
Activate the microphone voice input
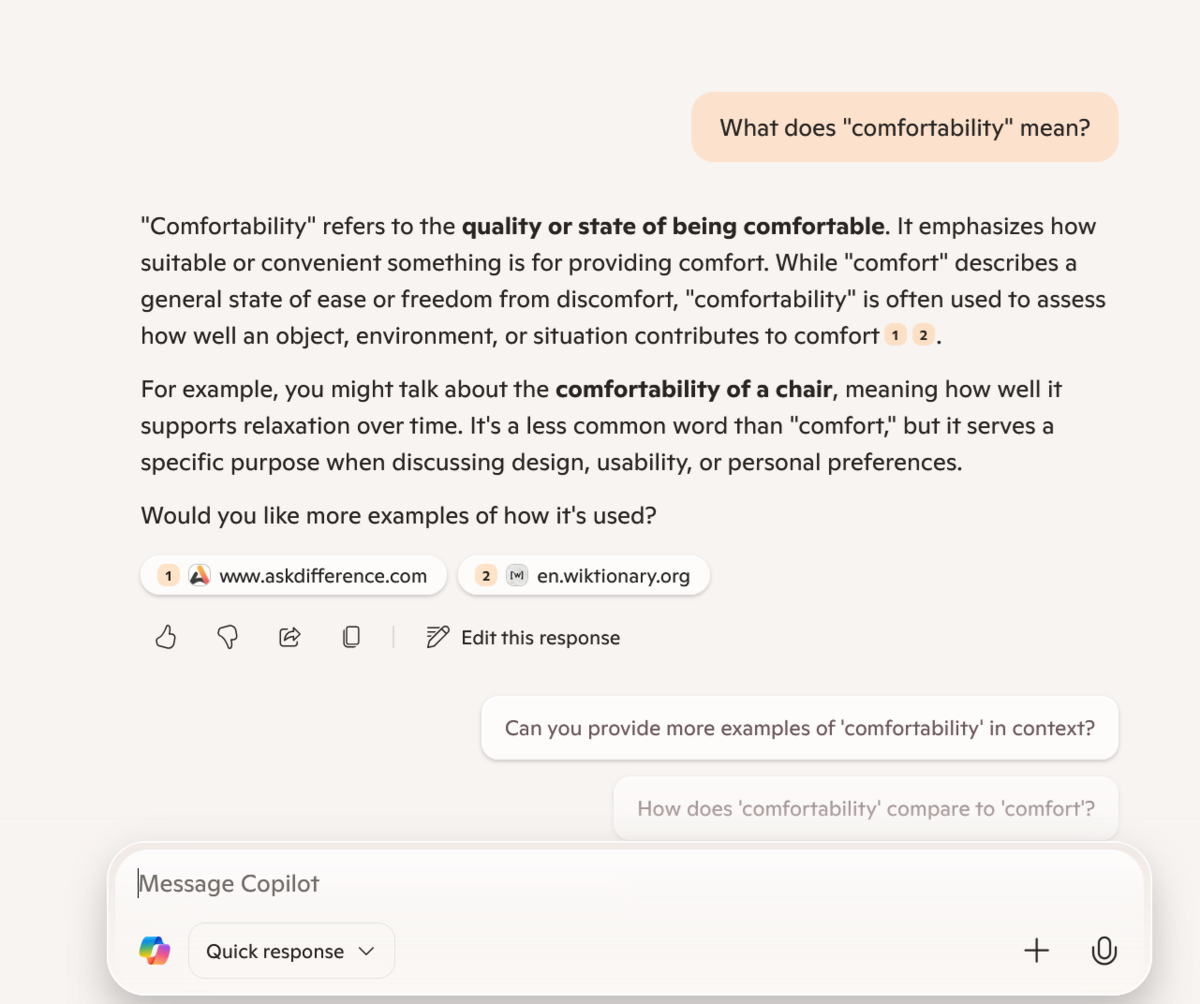[x=1104, y=951]
